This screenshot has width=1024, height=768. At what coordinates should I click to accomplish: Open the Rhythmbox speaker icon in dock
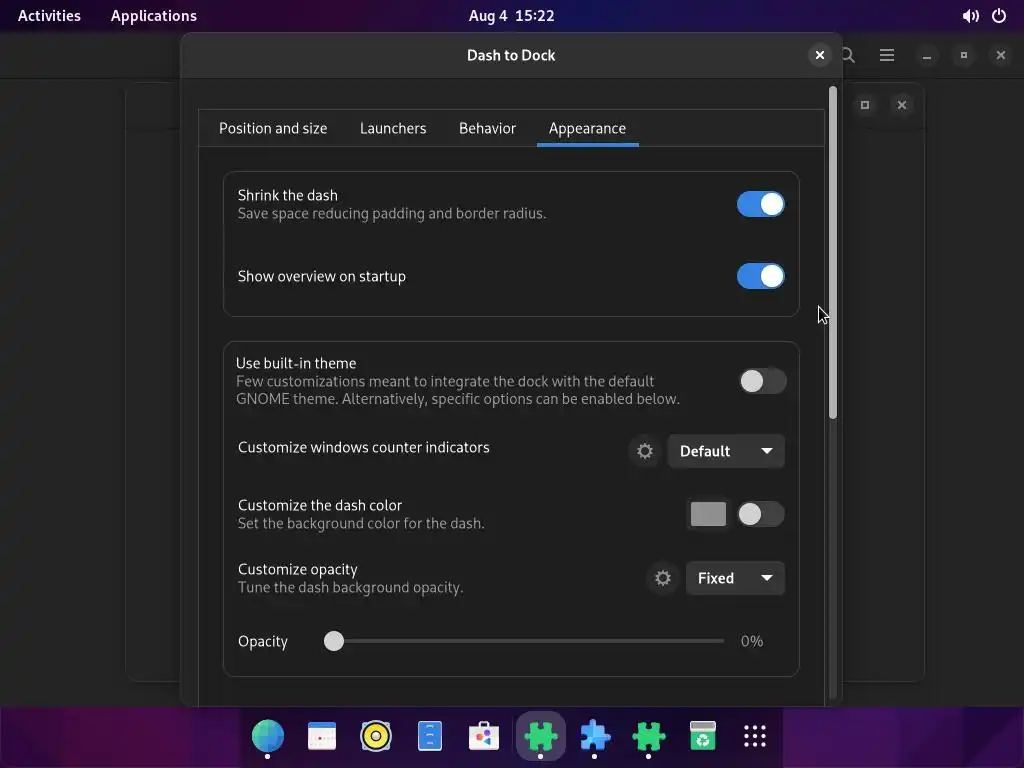[376, 736]
